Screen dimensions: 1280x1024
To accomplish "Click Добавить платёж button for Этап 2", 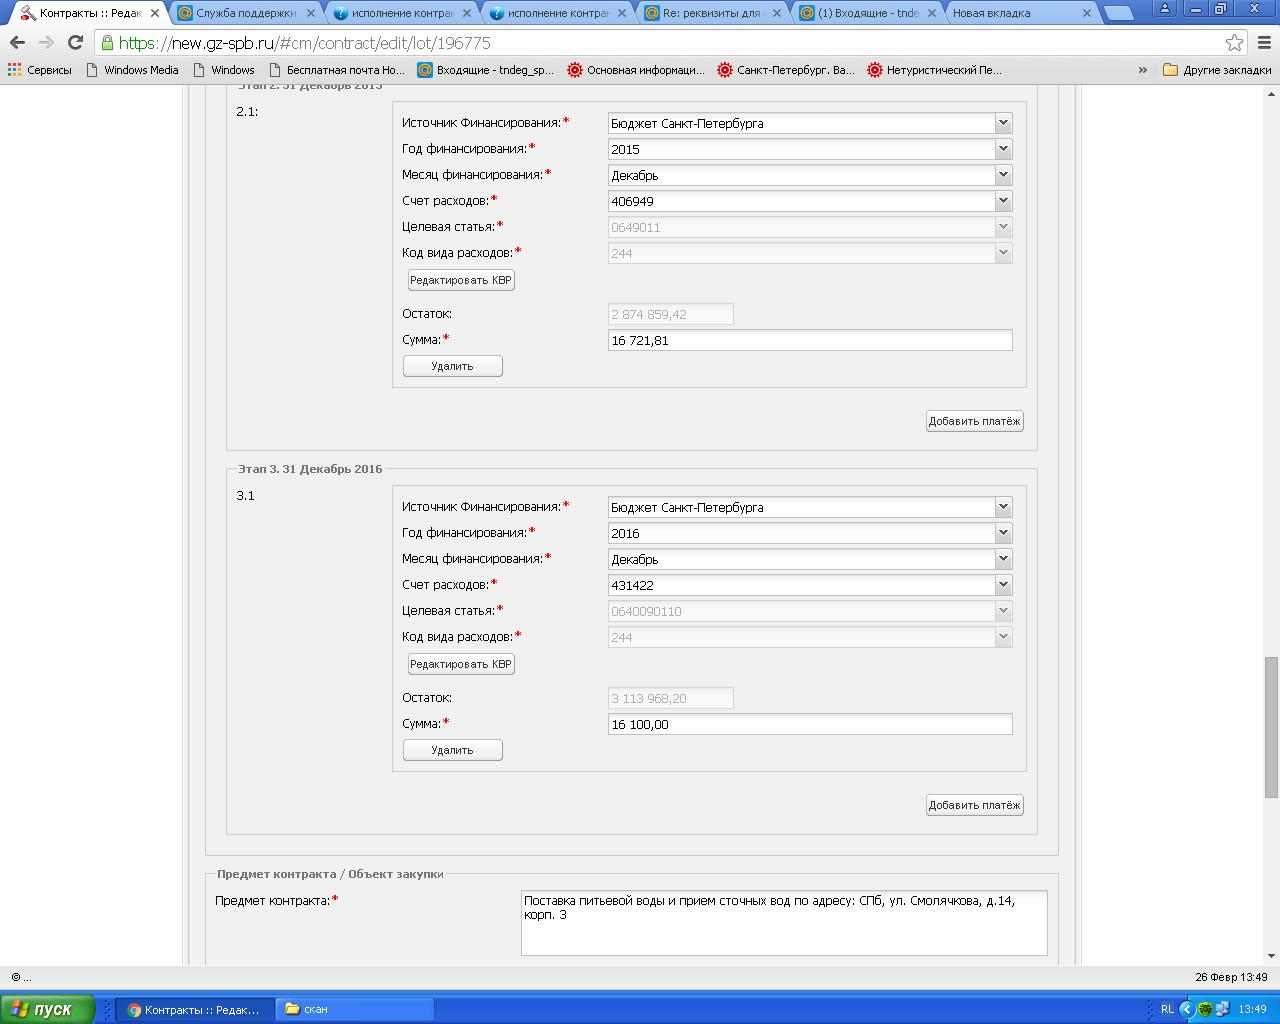I will [x=974, y=421].
